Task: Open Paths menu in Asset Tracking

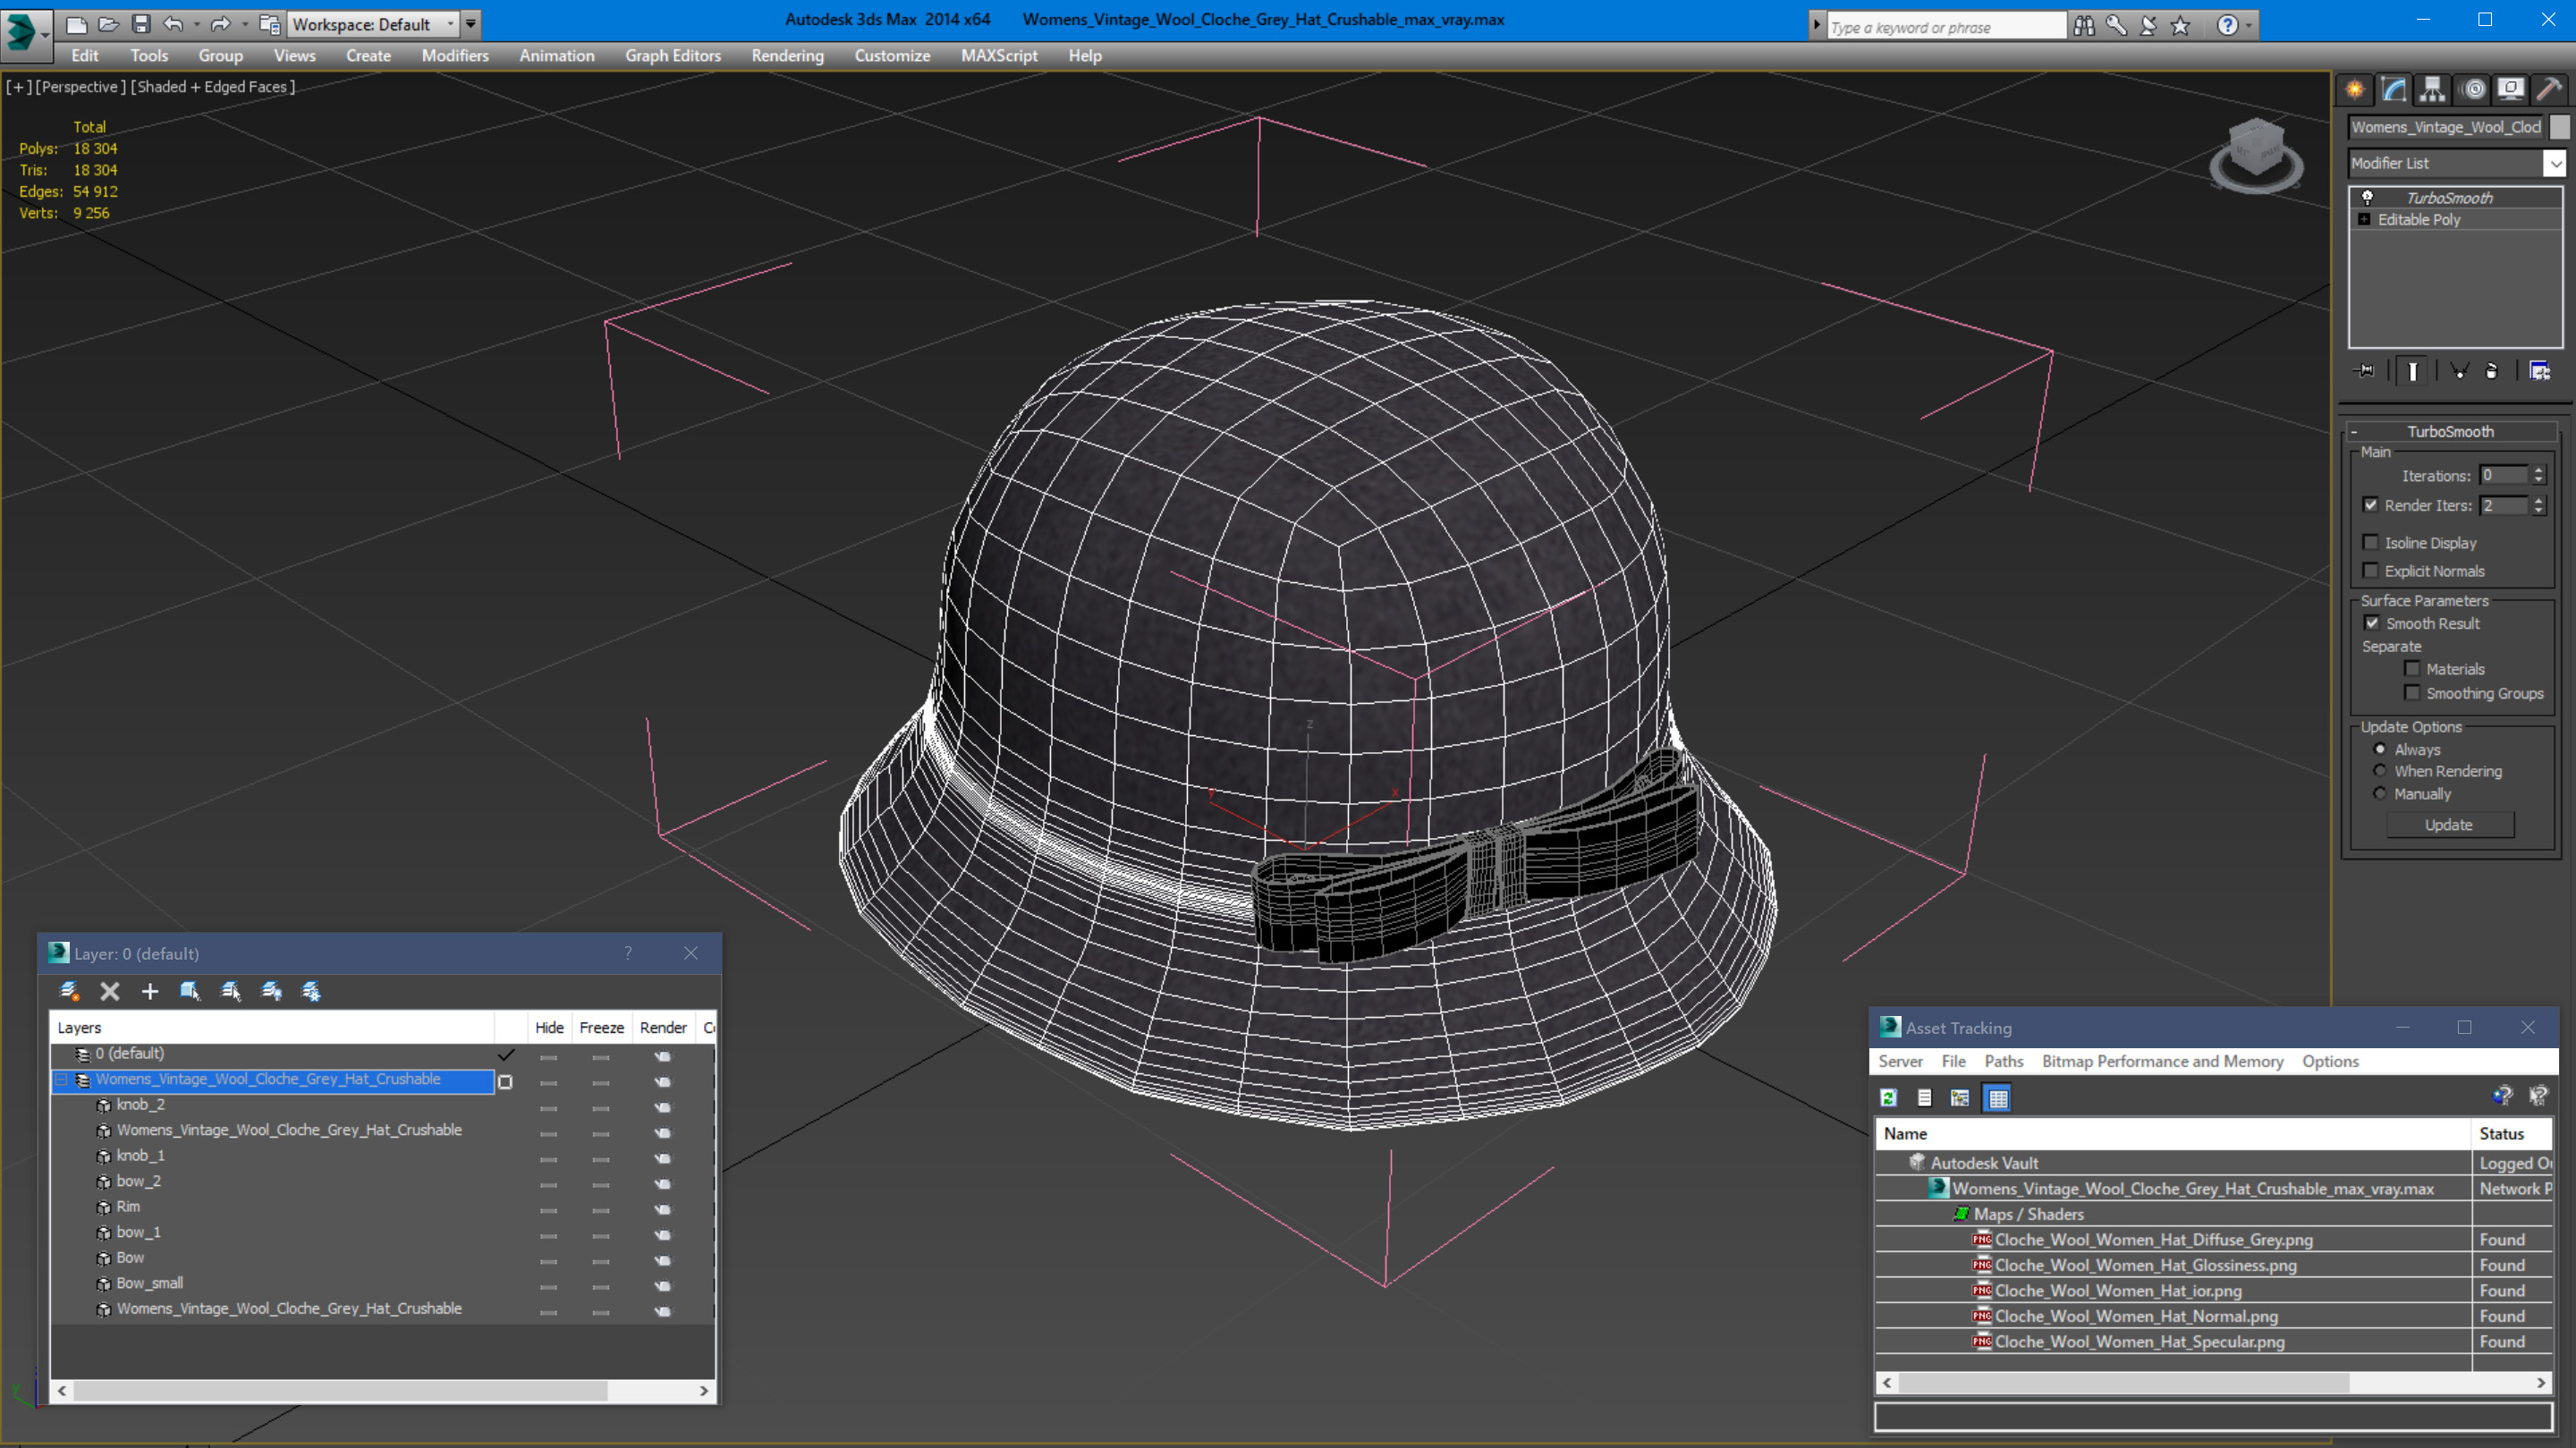Action: [x=2003, y=1061]
